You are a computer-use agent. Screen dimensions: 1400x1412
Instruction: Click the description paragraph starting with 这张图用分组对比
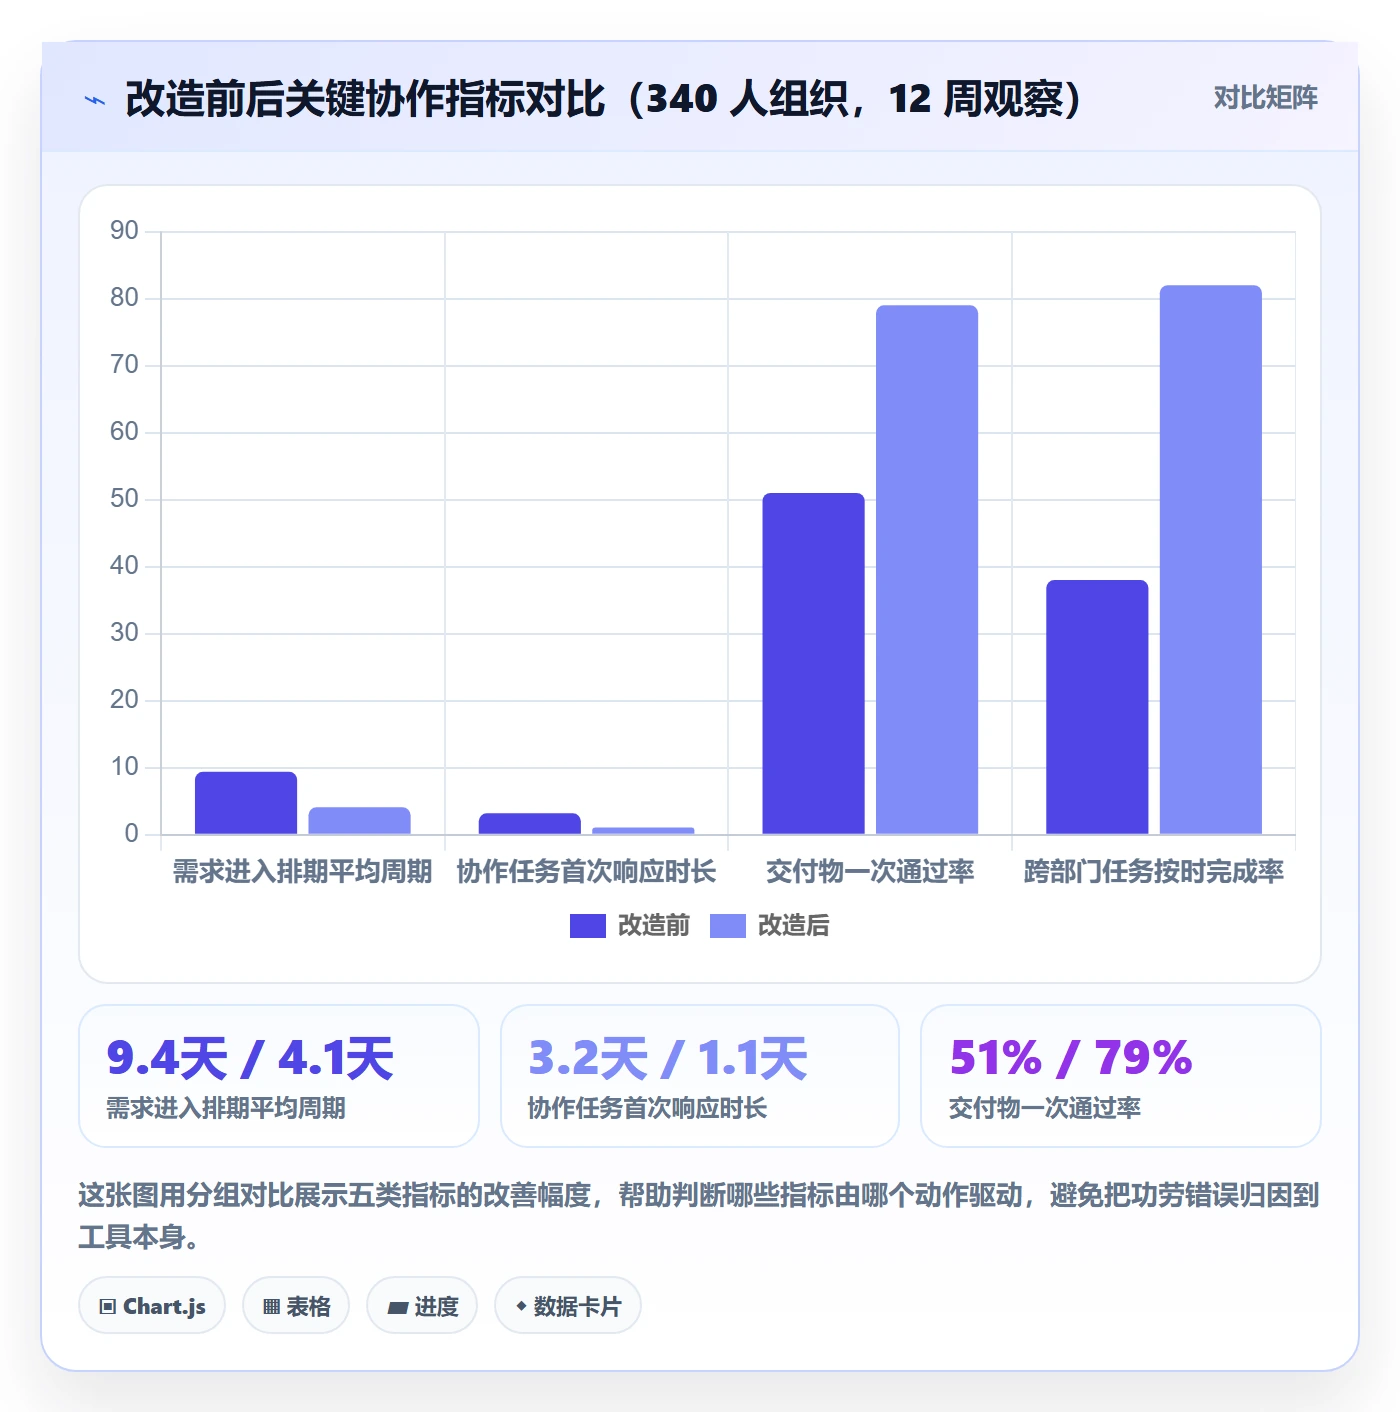pyautogui.click(x=699, y=1216)
